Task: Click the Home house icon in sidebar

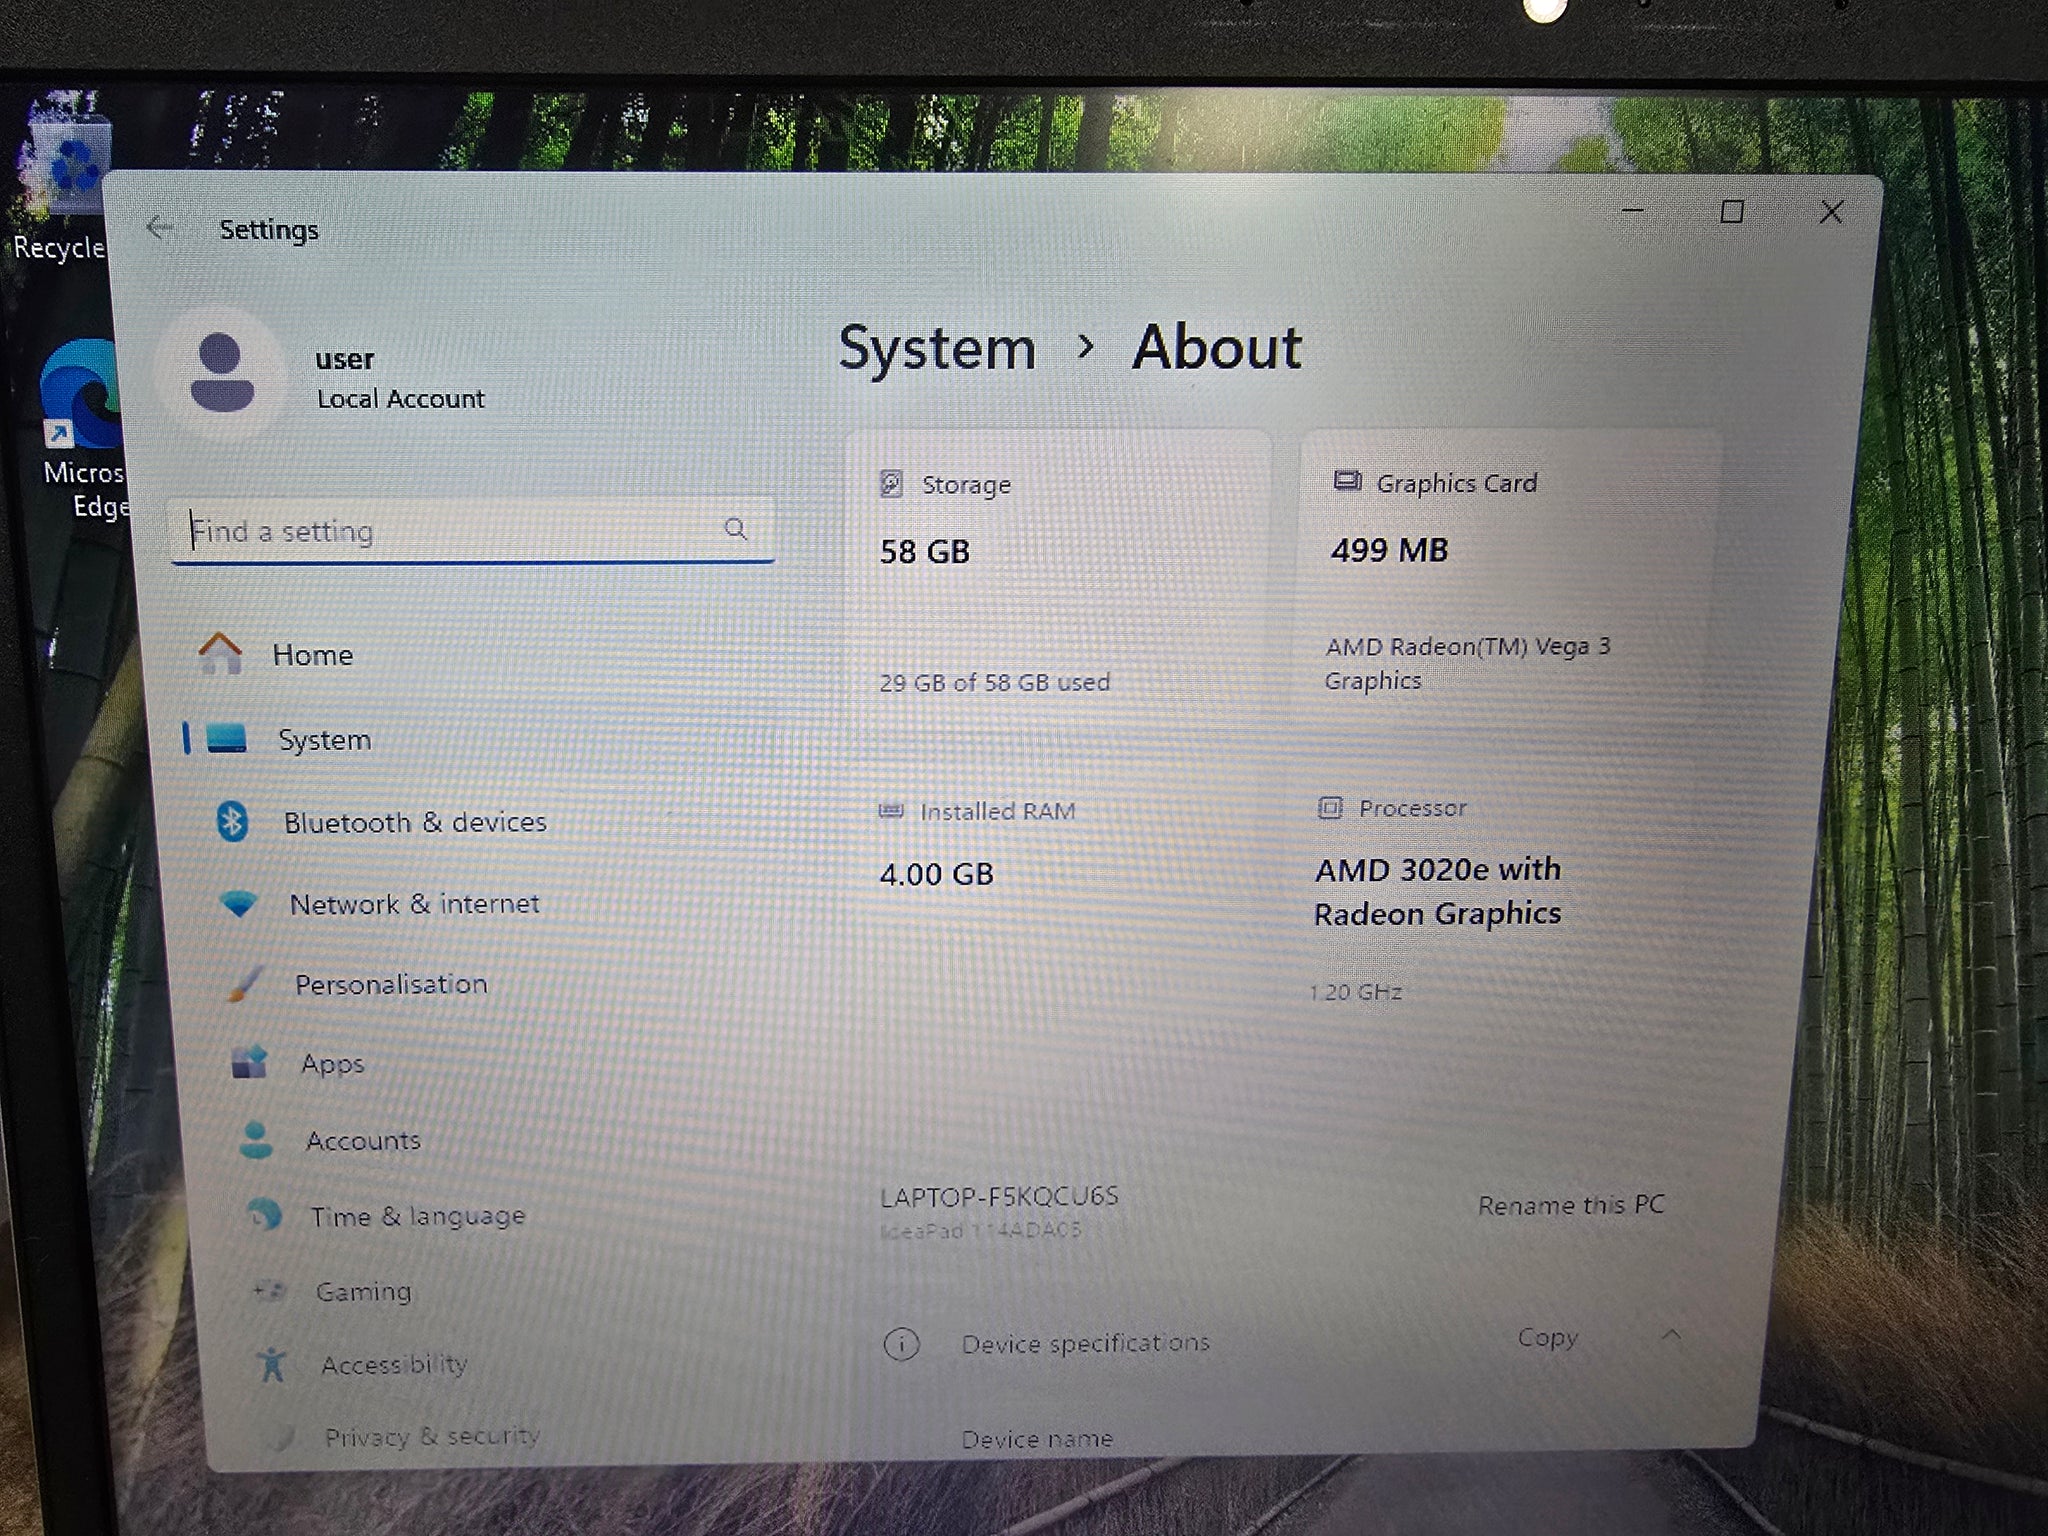Action: [220, 654]
